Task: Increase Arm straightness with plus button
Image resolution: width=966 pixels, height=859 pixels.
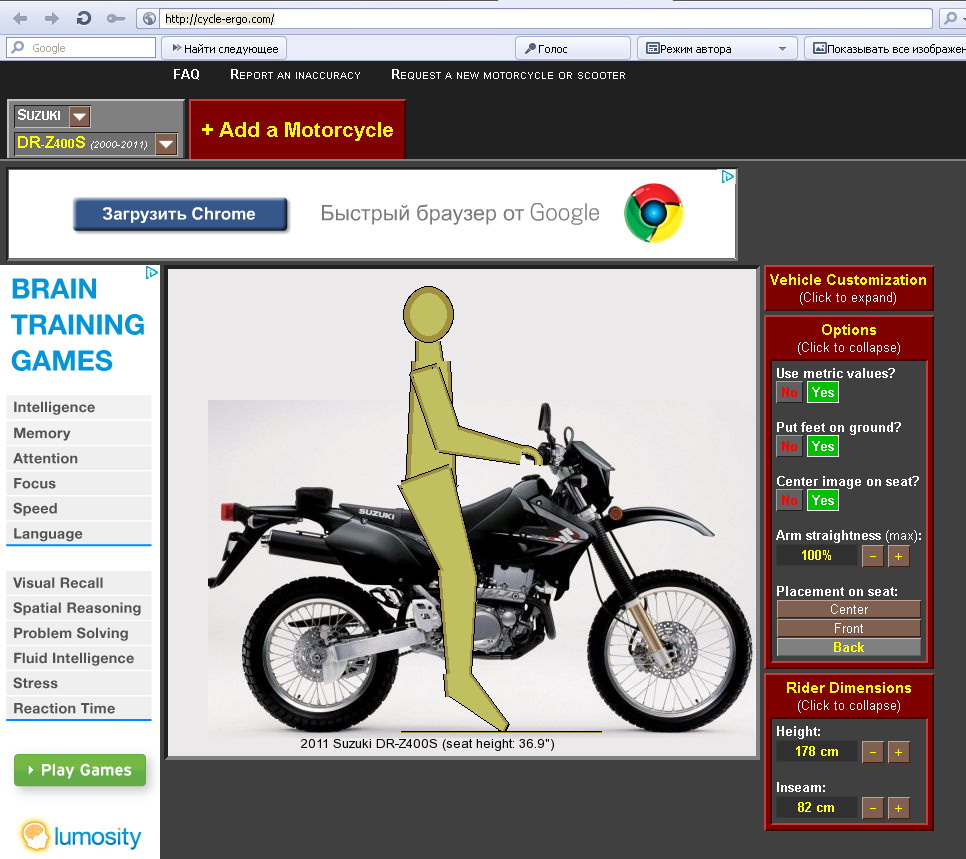Action: tap(898, 556)
